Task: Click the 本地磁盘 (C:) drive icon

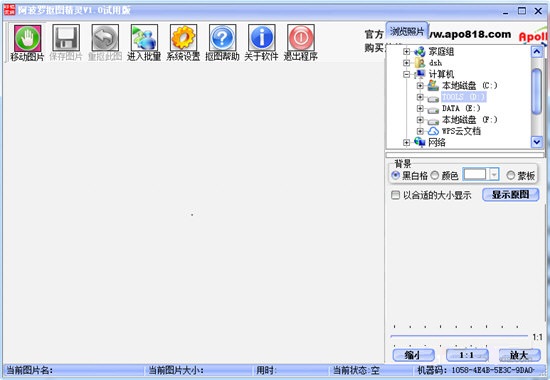Action: [433, 85]
